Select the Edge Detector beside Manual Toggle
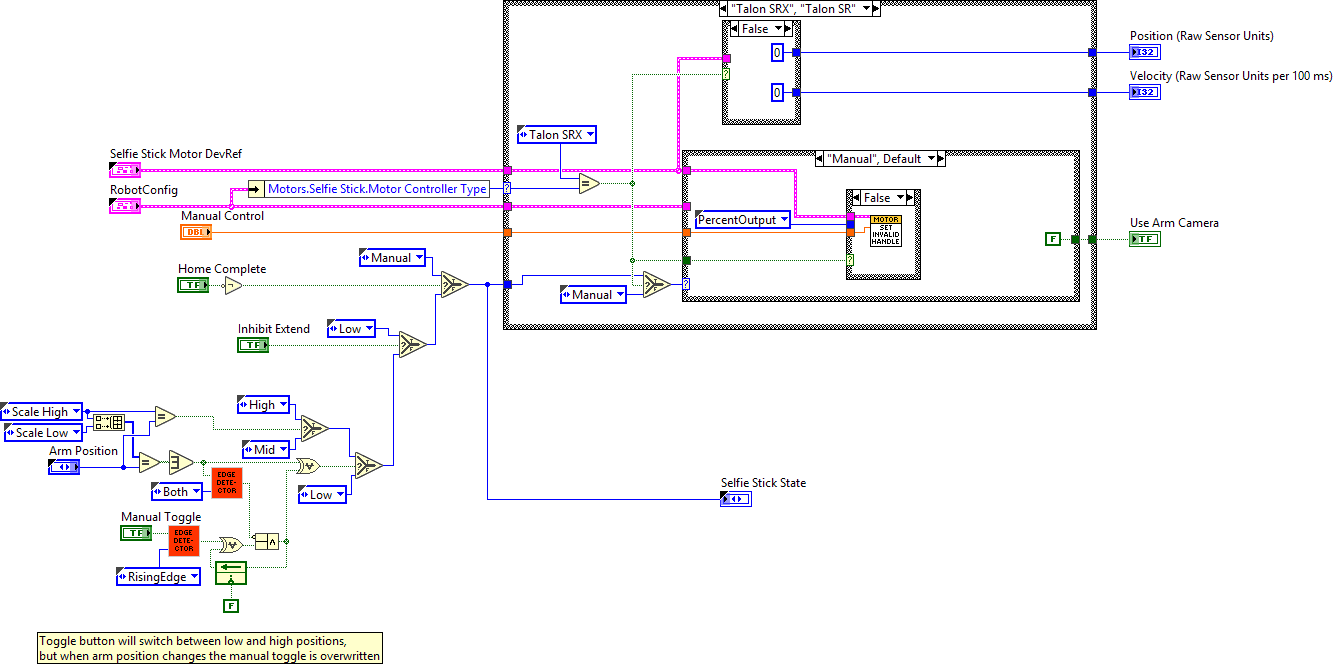 (184, 541)
